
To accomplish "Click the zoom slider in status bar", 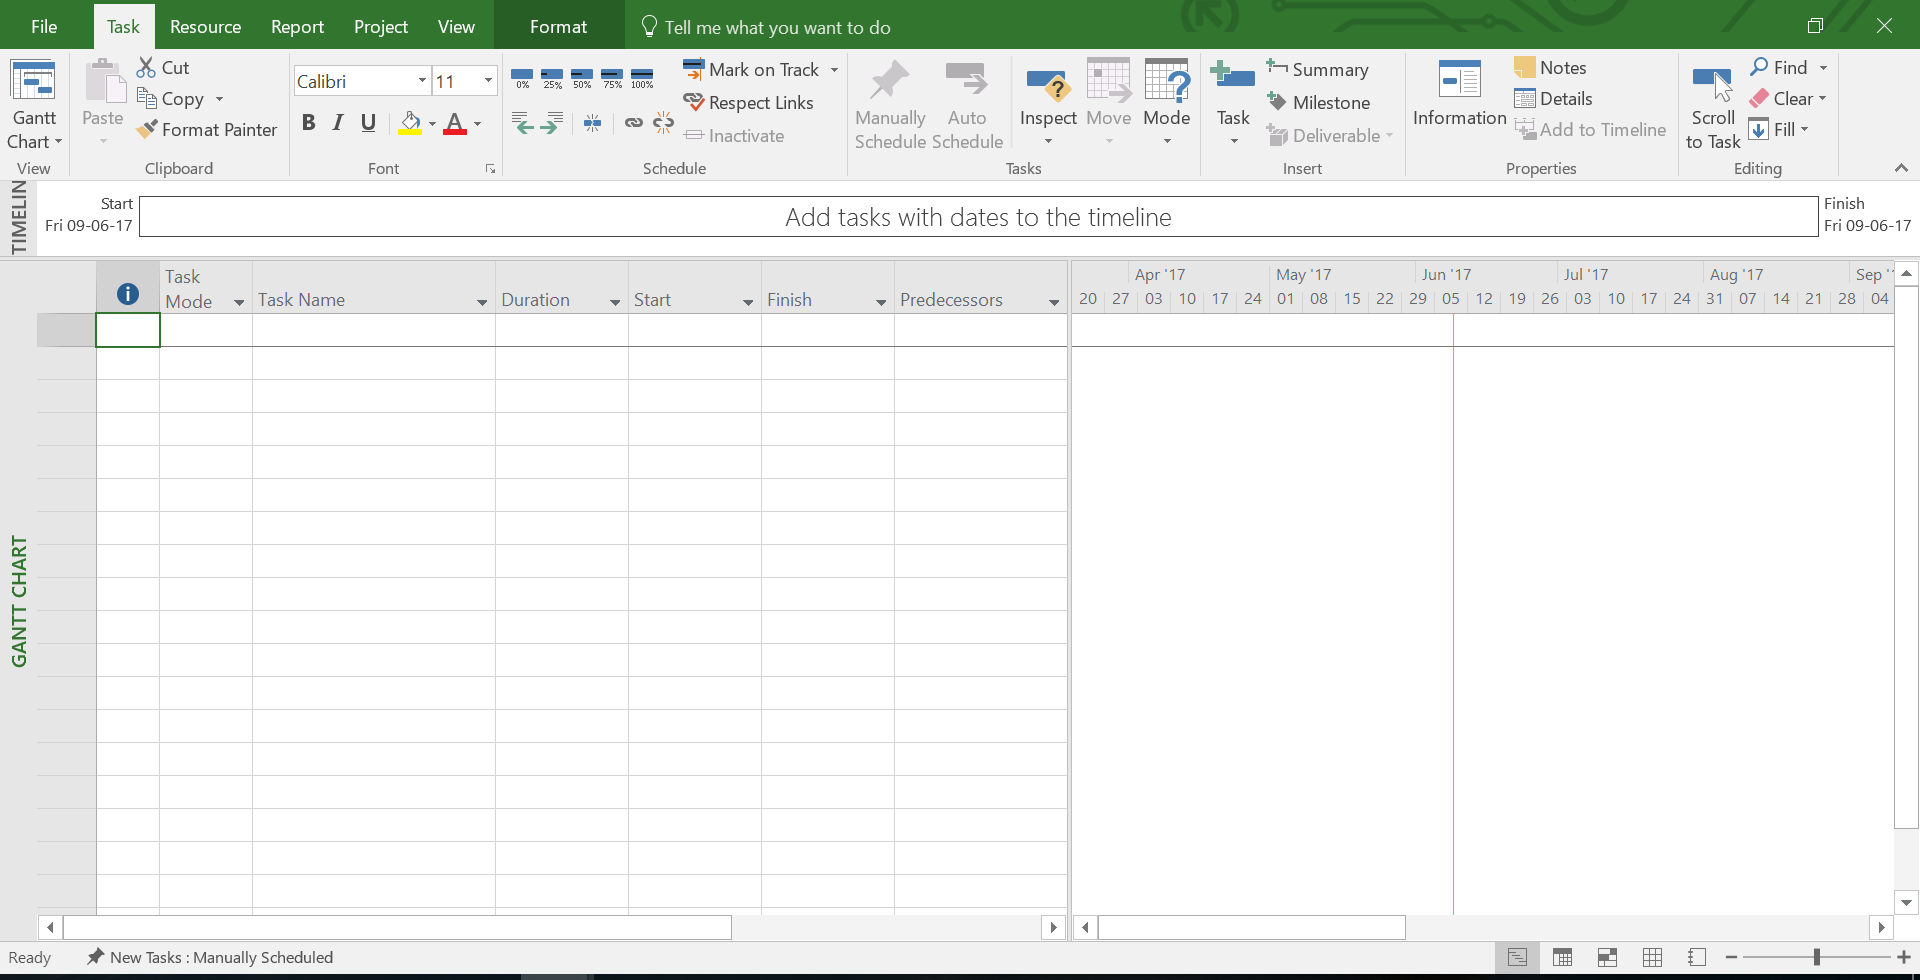I will pyautogui.click(x=1816, y=958).
